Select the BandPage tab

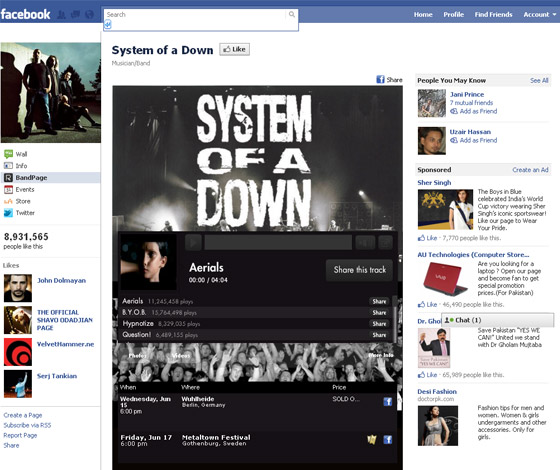[x=50, y=178]
